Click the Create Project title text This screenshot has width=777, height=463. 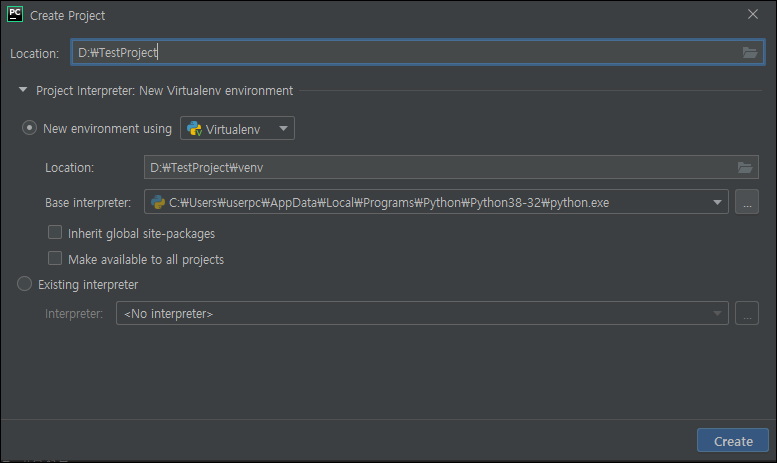(x=68, y=16)
